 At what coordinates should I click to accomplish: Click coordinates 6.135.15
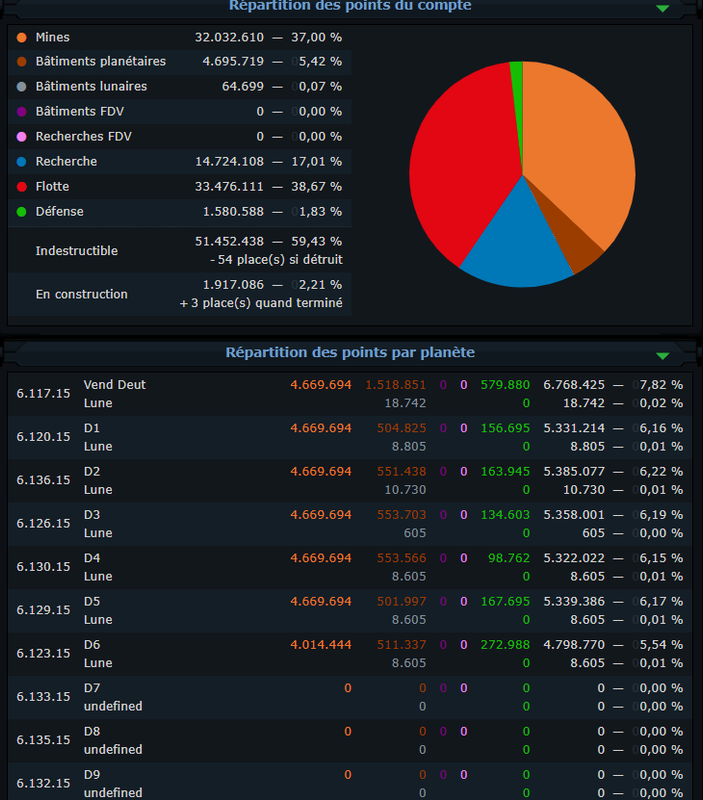pyautogui.click(x=43, y=741)
